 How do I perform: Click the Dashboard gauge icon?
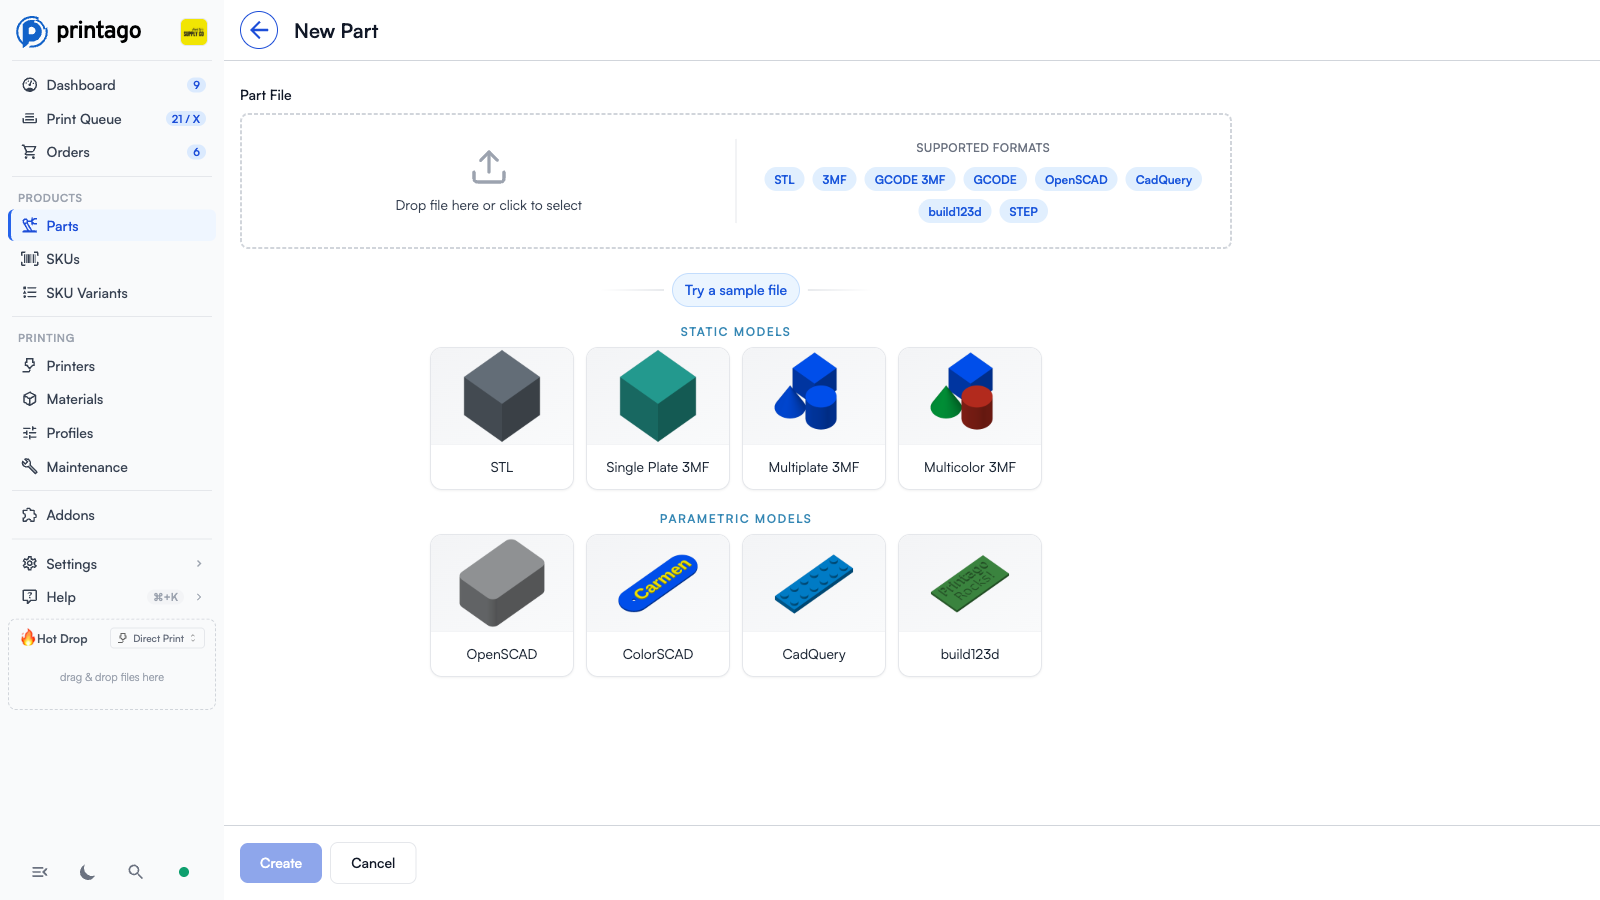pos(30,85)
